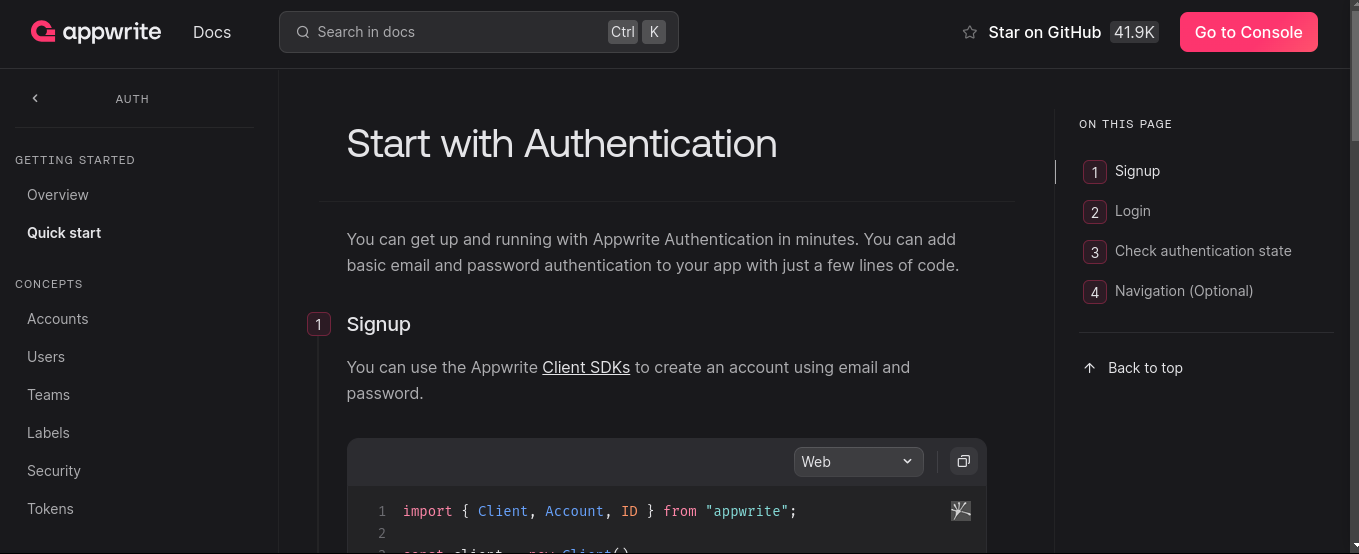Screen dimensions: 1359x554
Task: Open Docs in the top navigation
Action: pos(212,32)
